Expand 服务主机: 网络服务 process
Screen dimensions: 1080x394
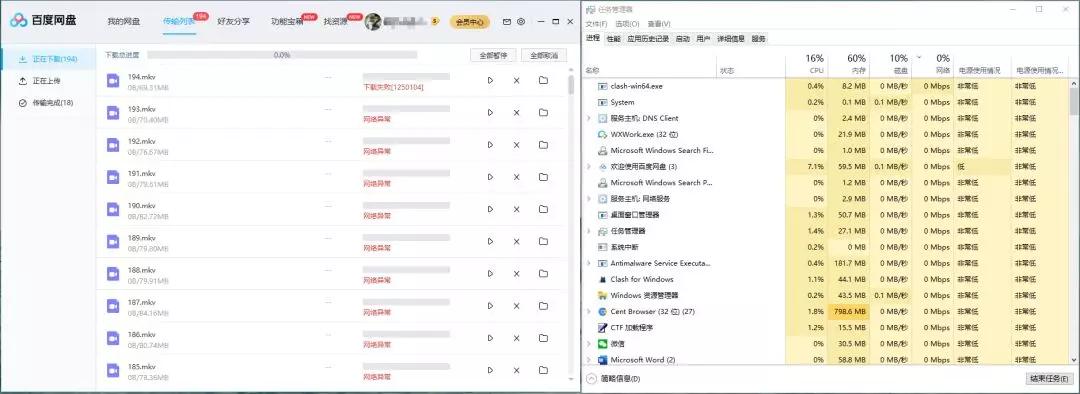pyautogui.click(x=588, y=198)
